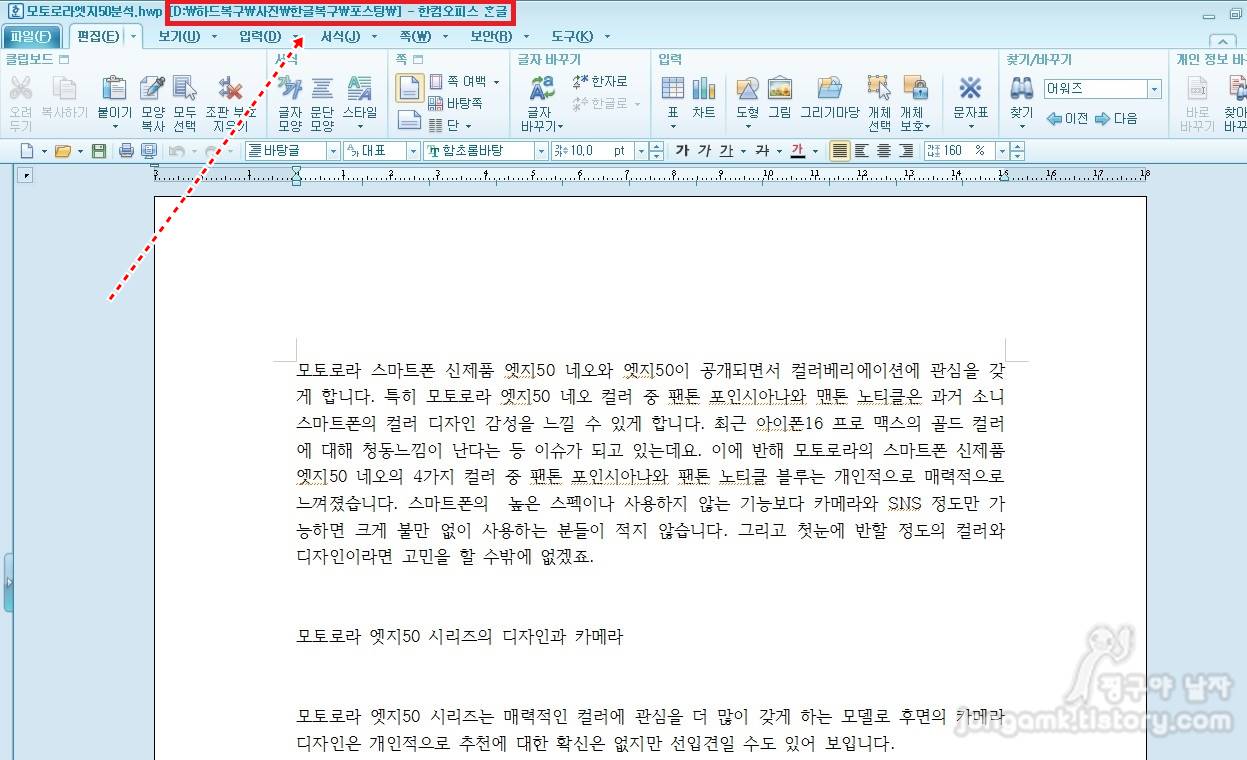
Task: Expand line spacing 160% dropdown
Action: [1001, 151]
